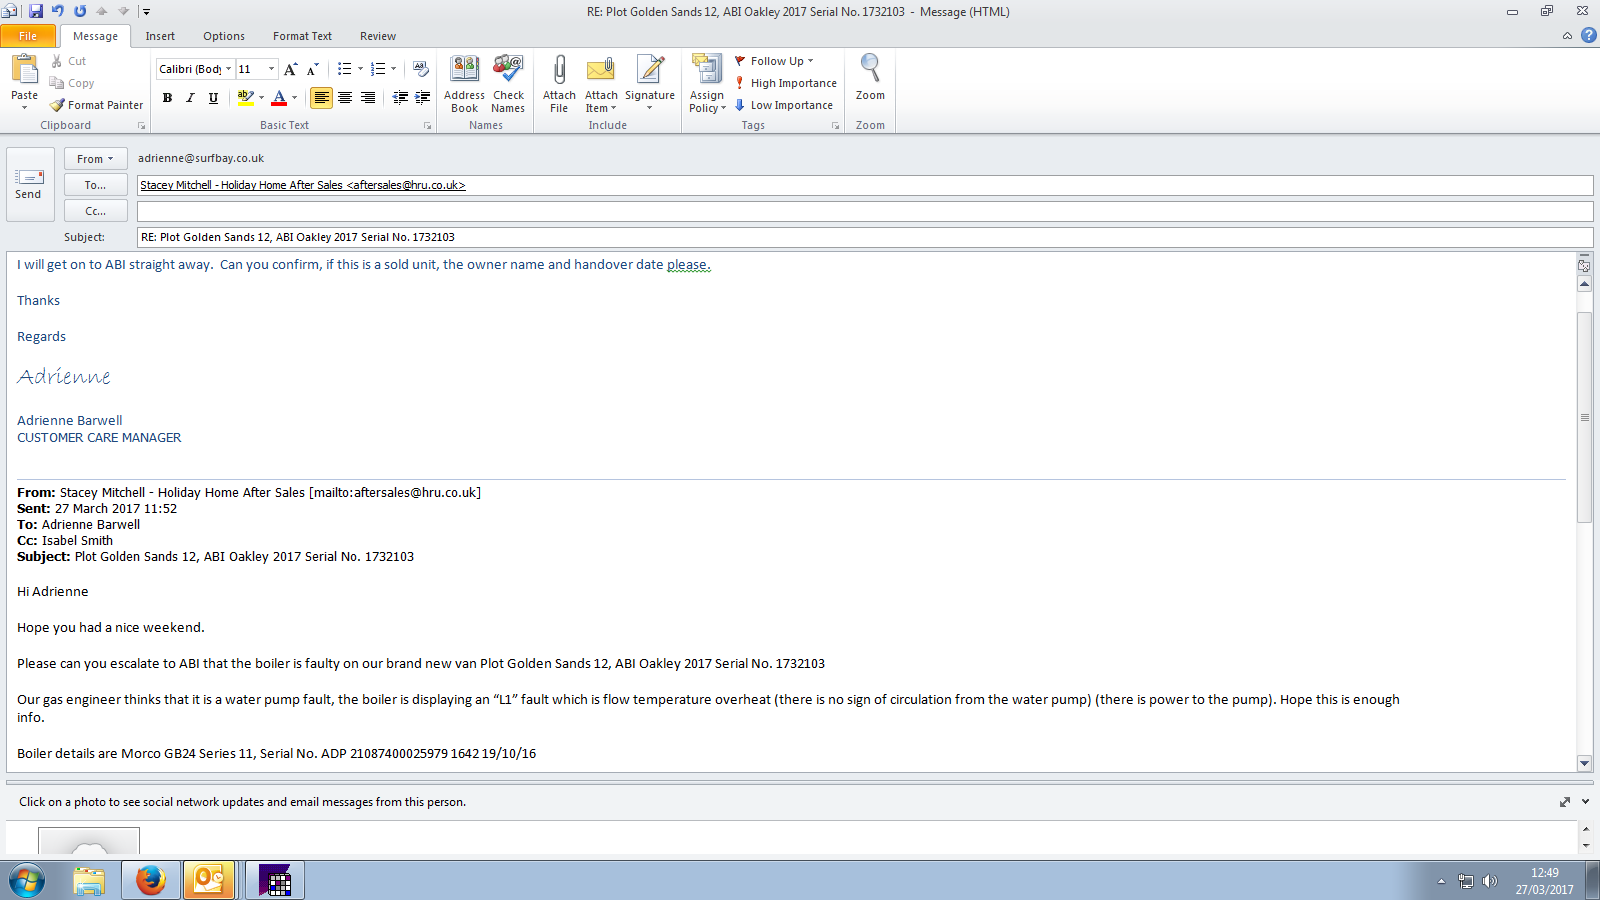This screenshot has width=1600, height=900.
Task: Expand the People Pane to full size
Action: [1565, 802]
